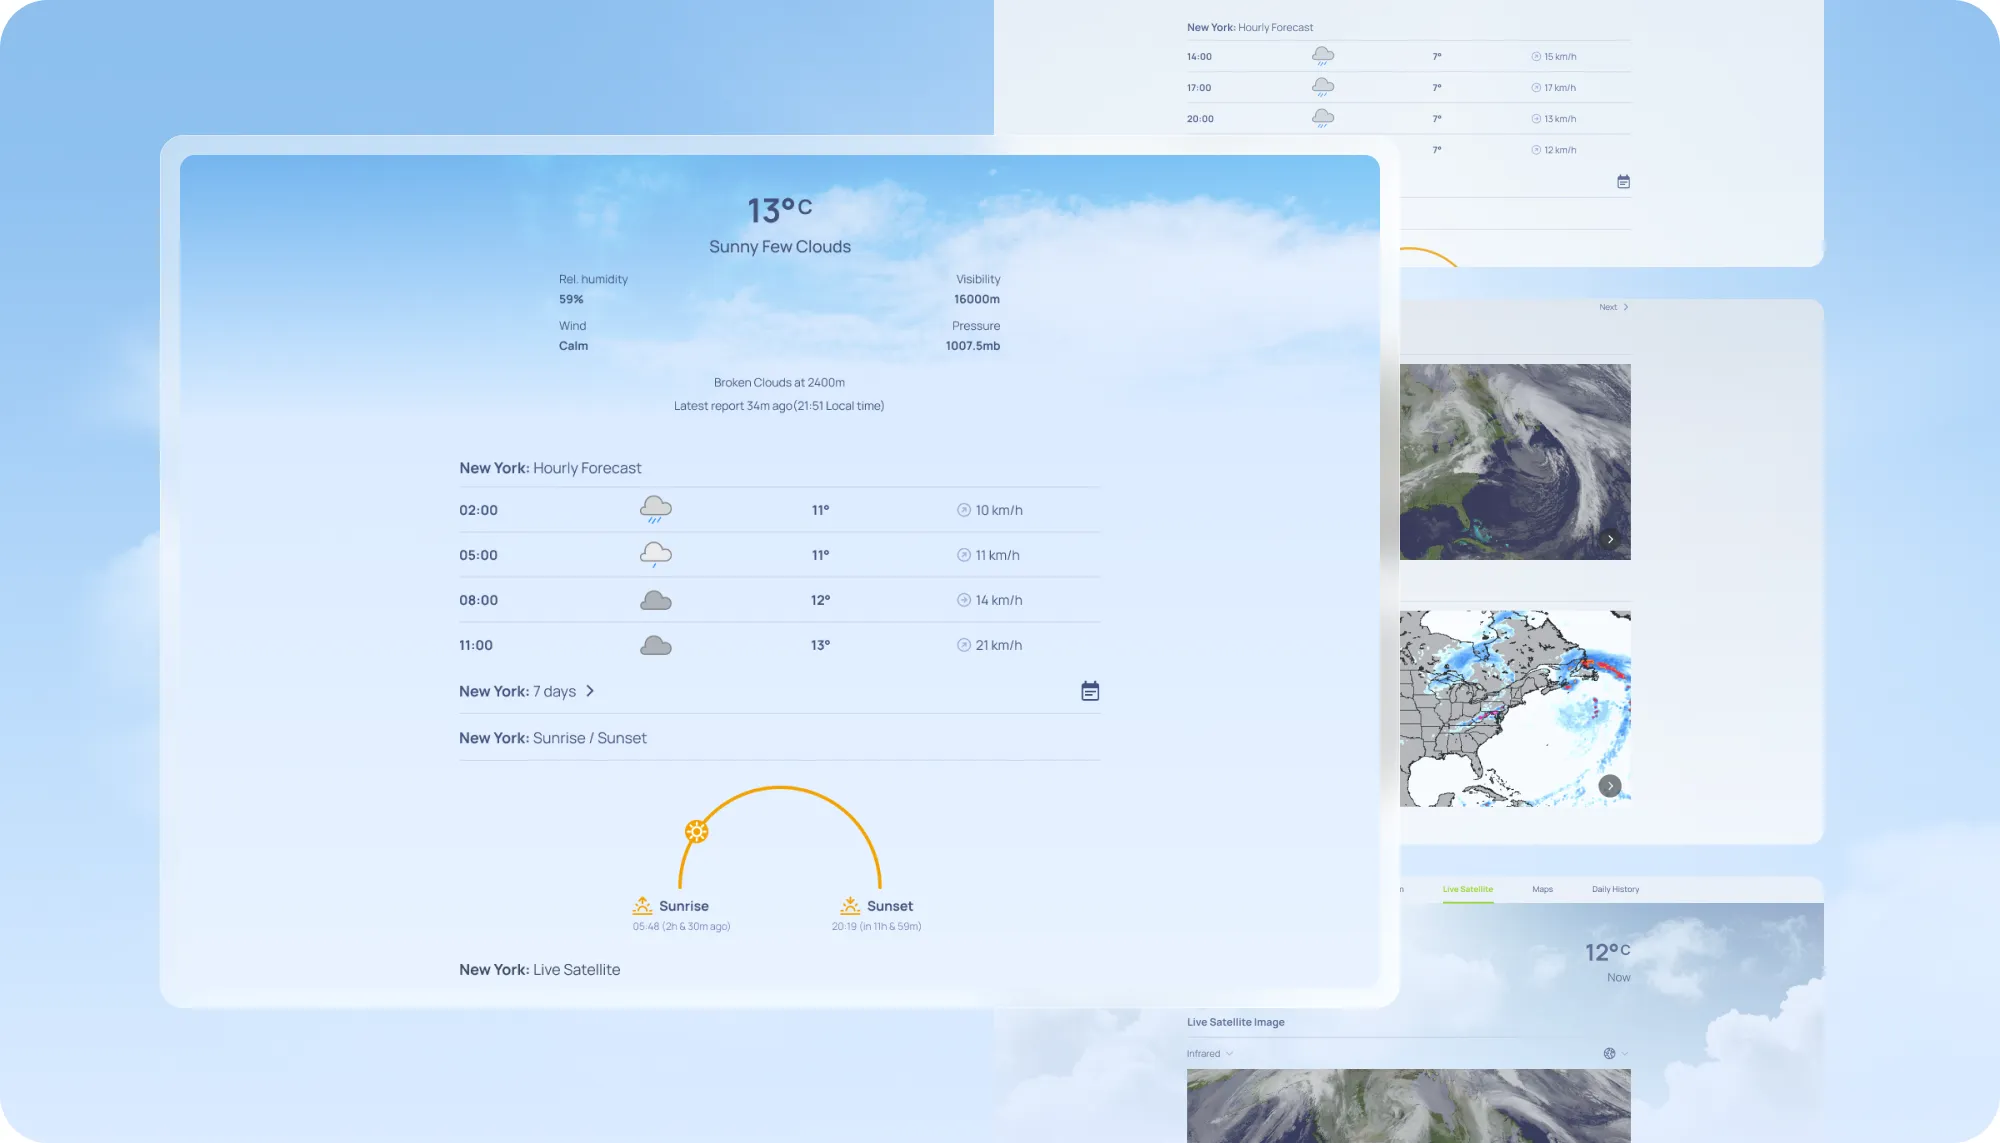The image size is (2000, 1143).
Task: Switch to the Maps tab
Action: click(x=1542, y=889)
